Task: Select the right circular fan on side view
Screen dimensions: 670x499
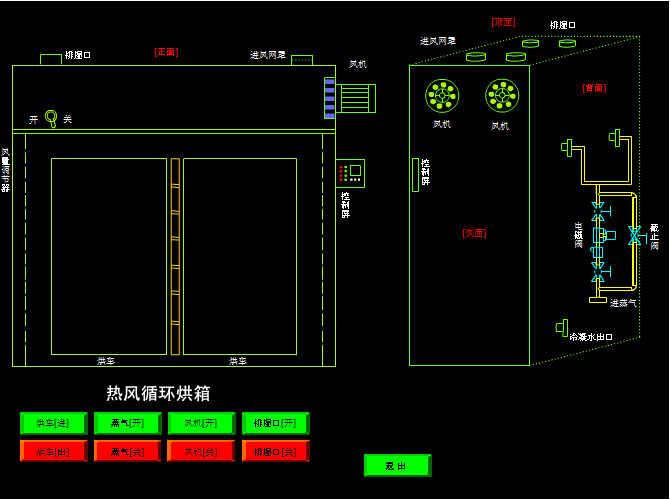Action: click(502, 96)
